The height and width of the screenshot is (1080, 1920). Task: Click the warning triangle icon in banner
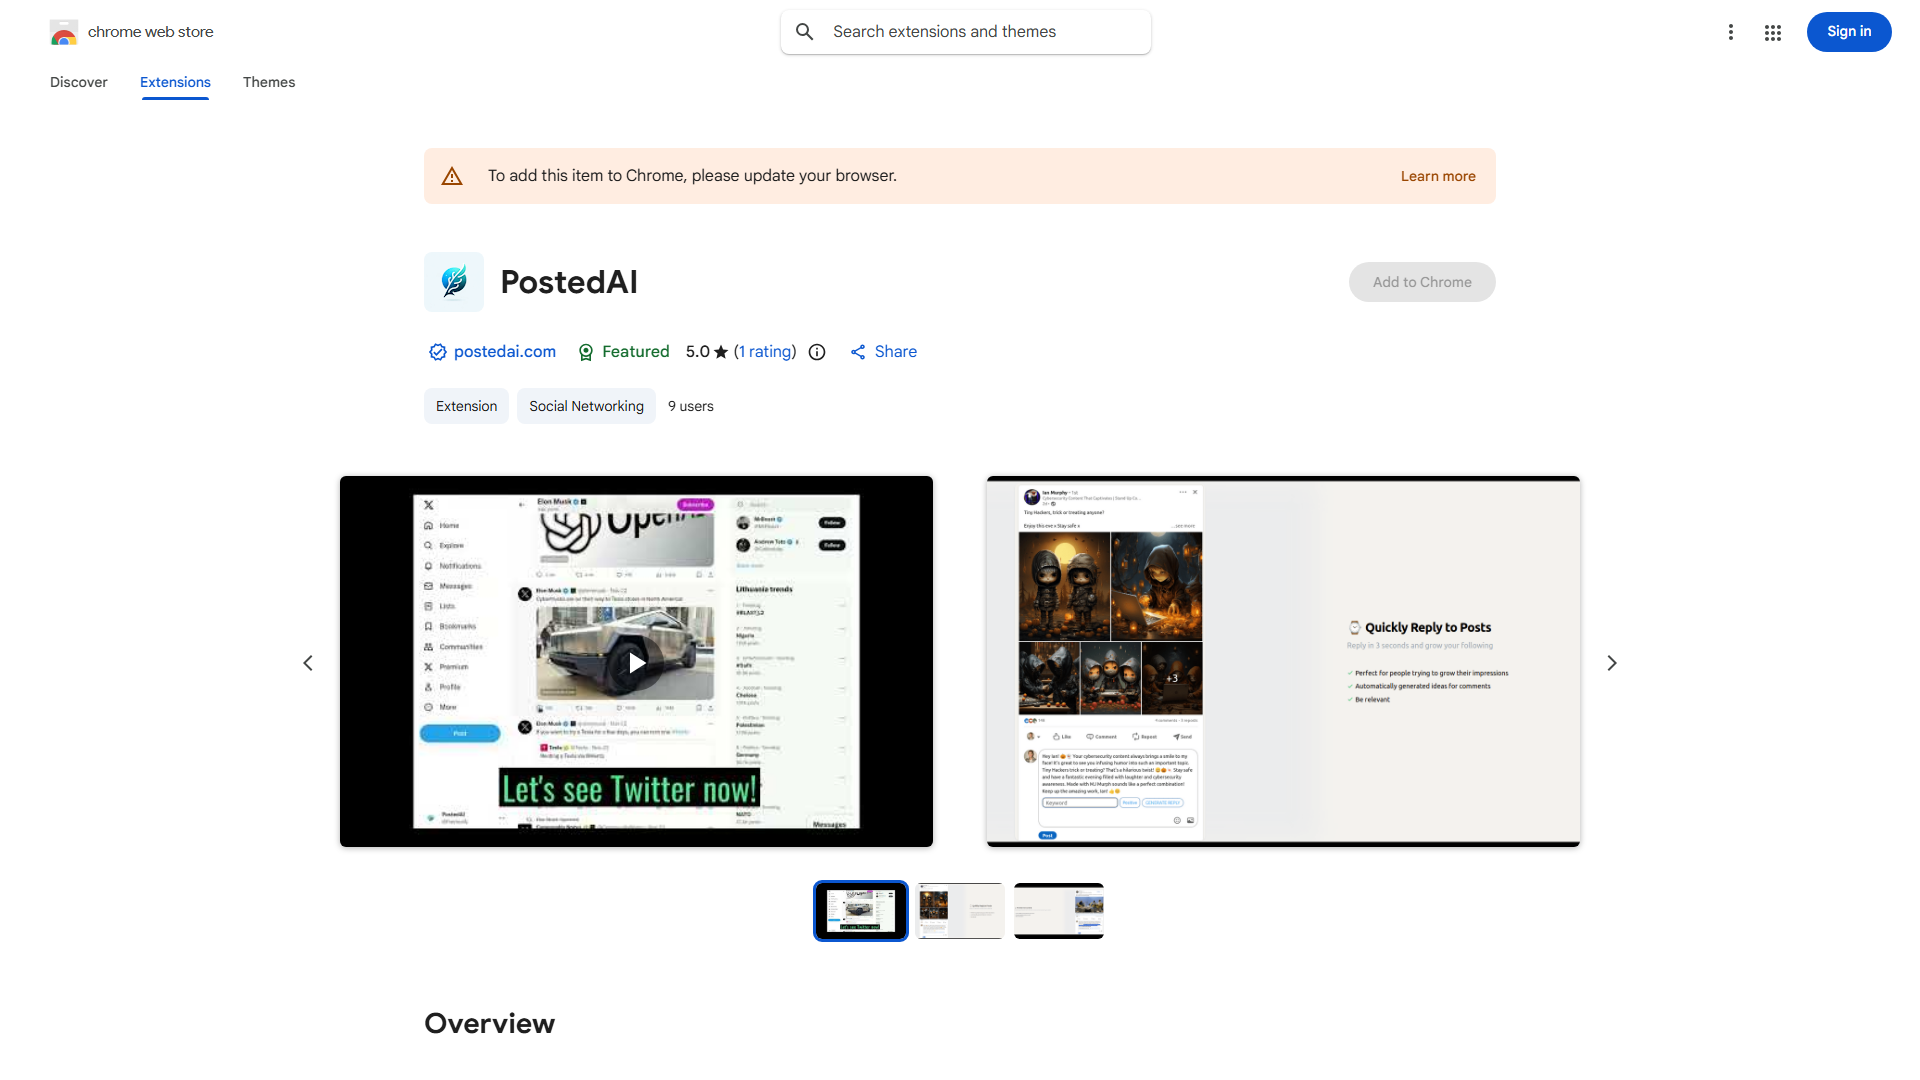point(452,176)
